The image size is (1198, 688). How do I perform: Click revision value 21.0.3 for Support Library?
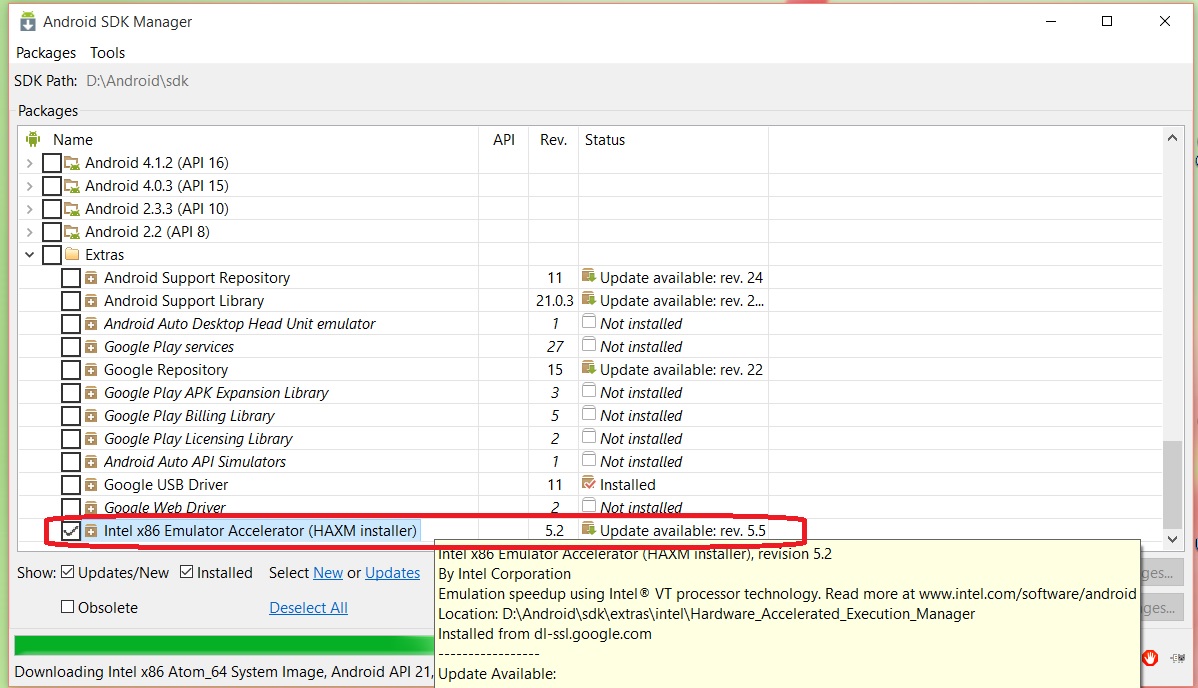coord(554,300)
